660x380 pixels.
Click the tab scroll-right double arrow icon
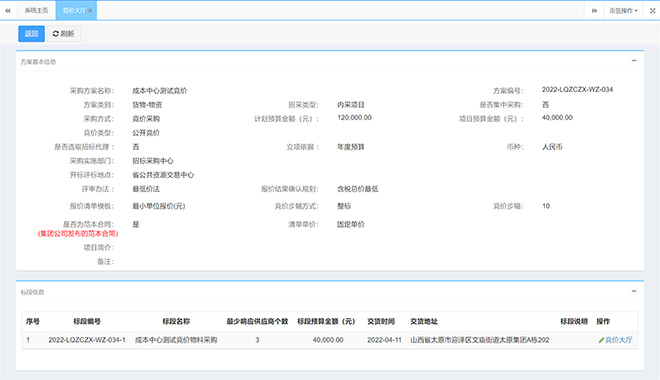(x=594, y=11)
